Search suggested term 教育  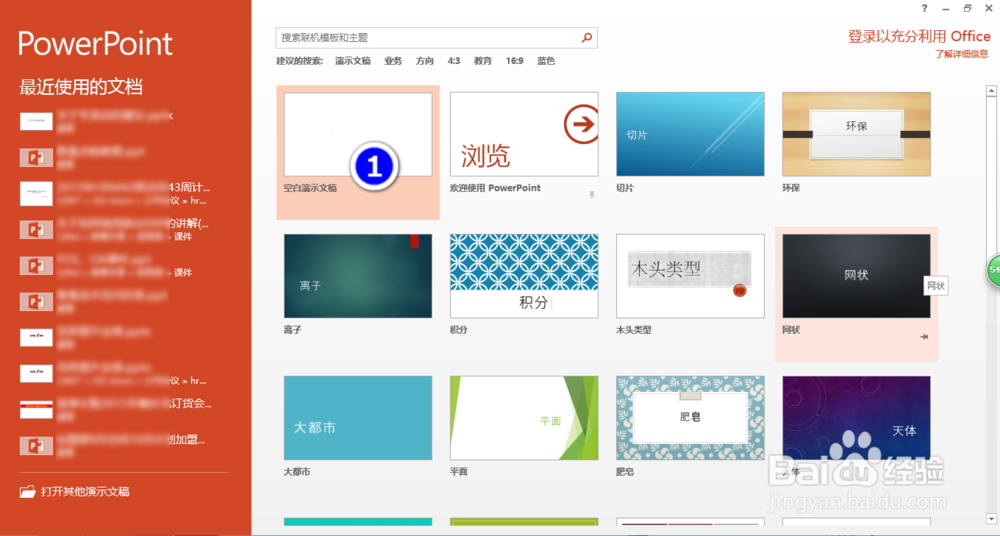click(x=483, y=61)
